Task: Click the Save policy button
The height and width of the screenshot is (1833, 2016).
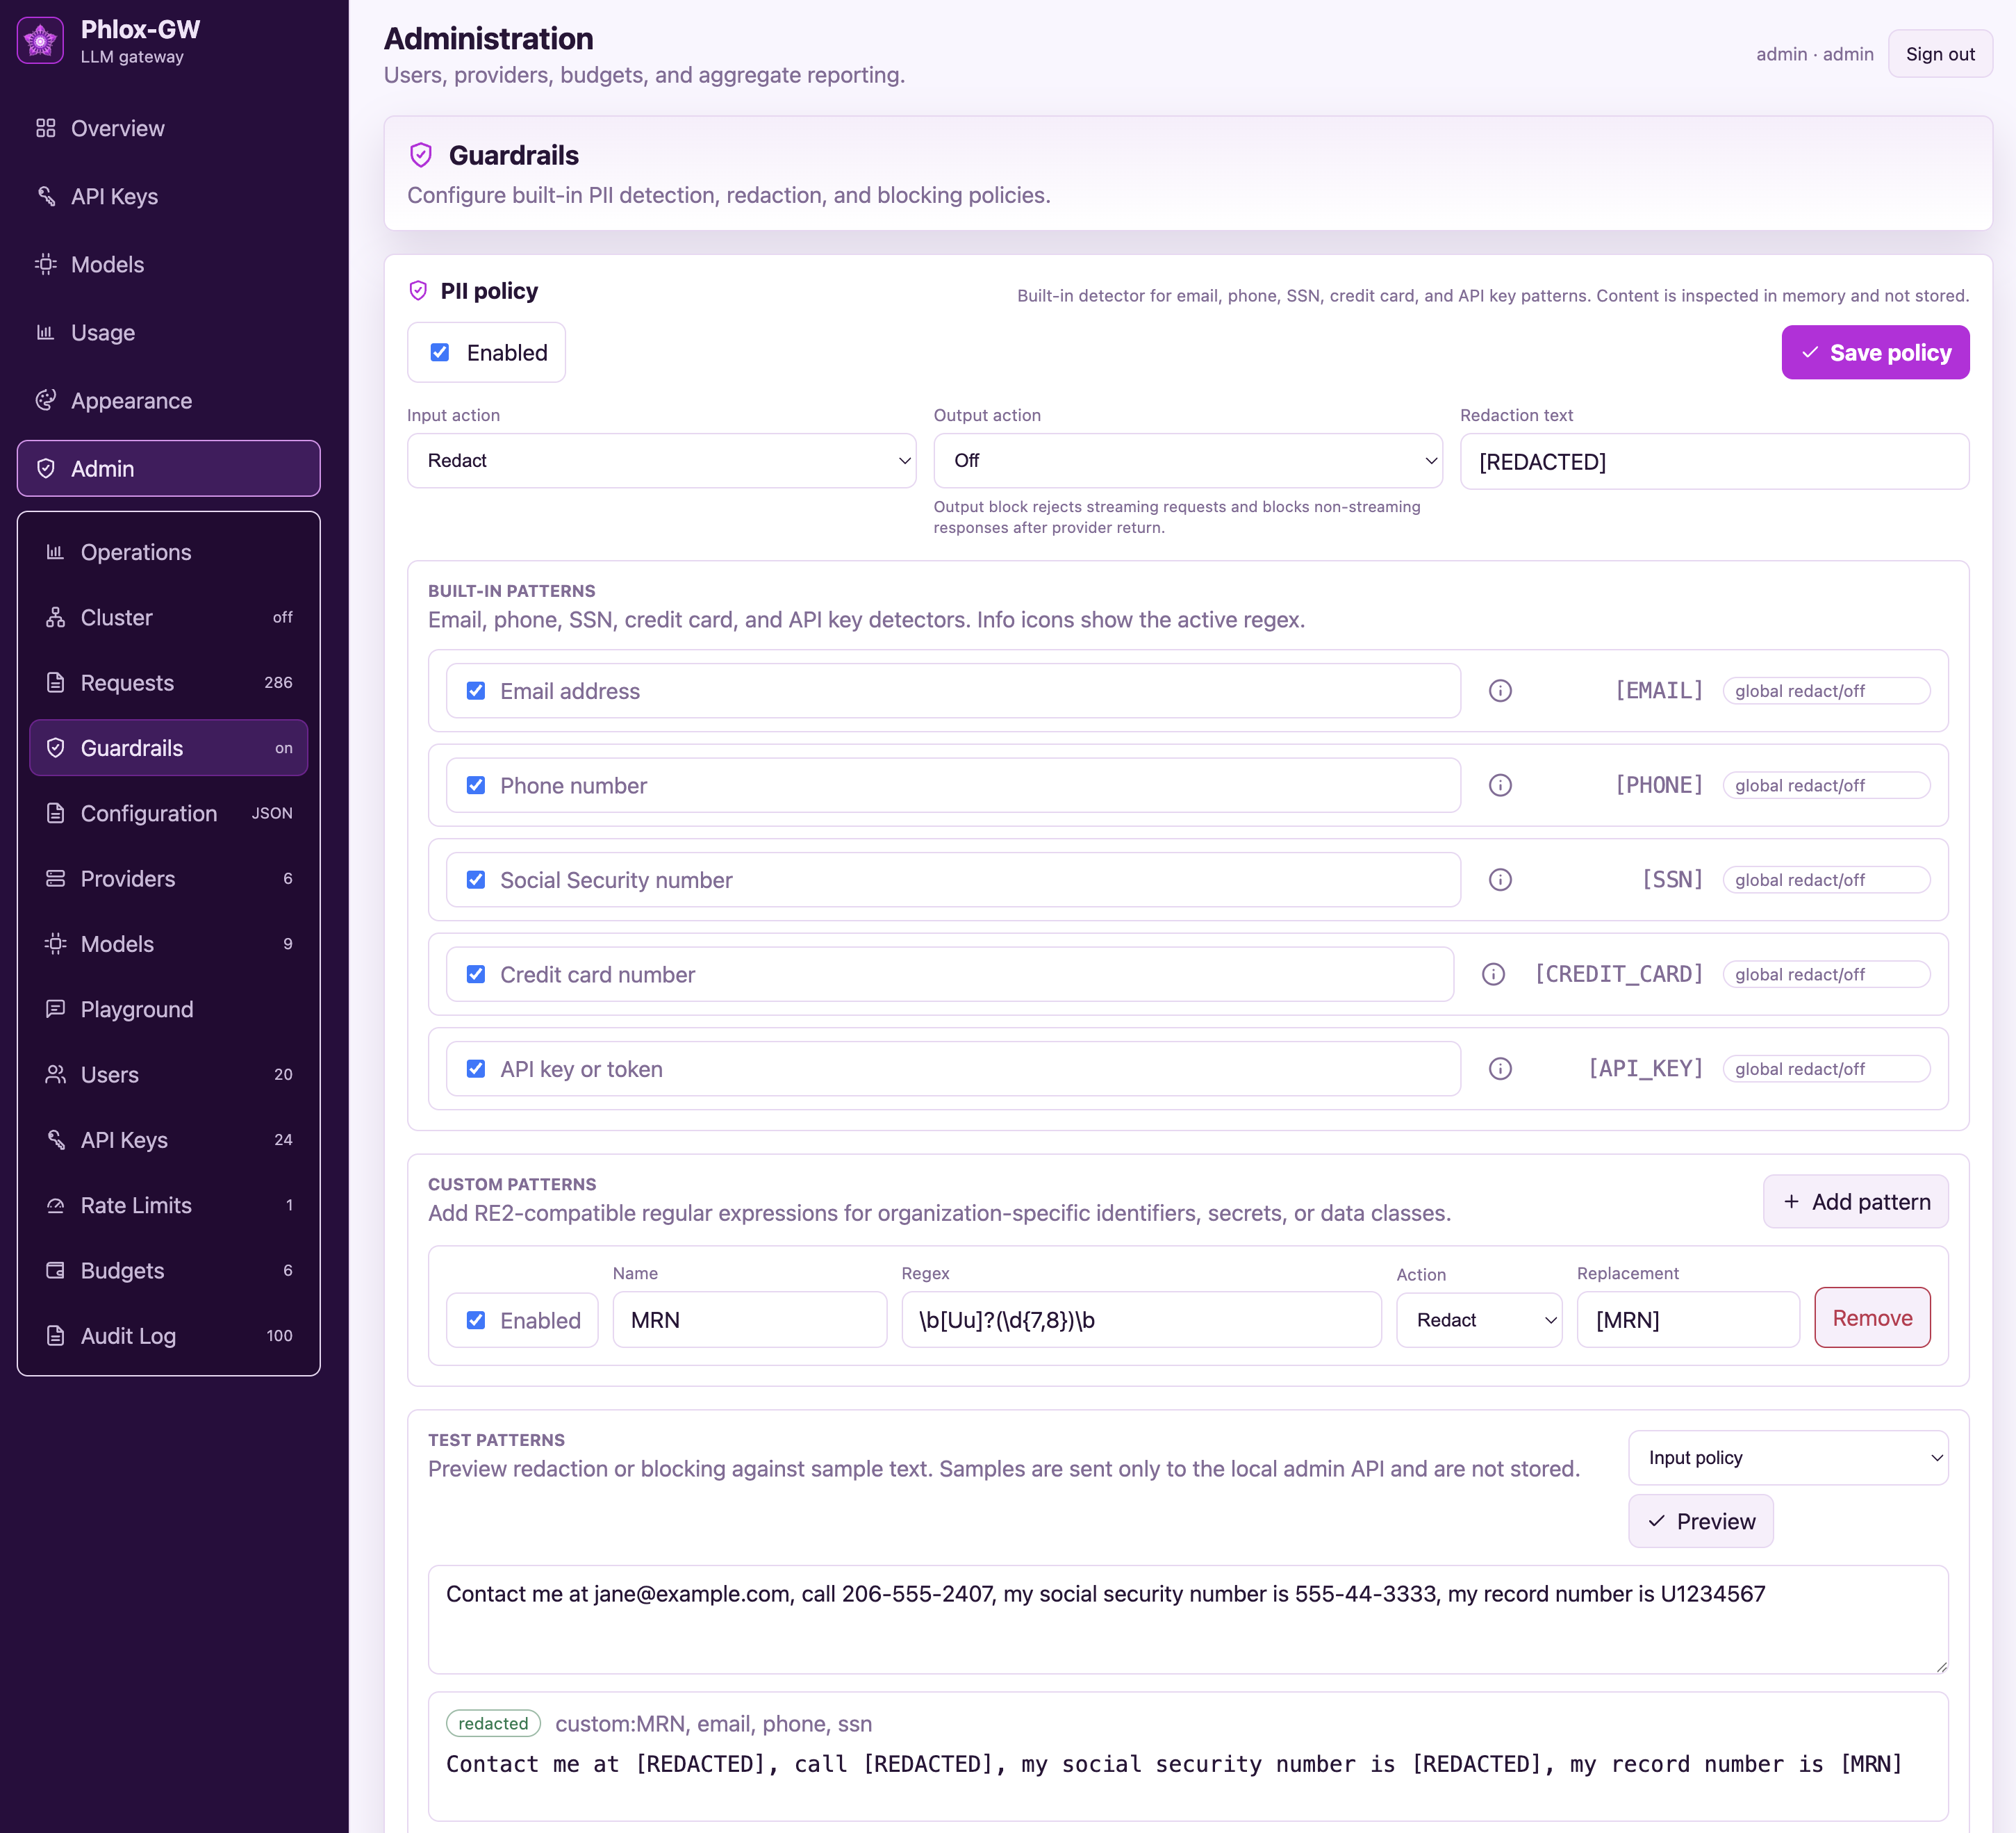Action: pyautogui.click(x=1875, y=352)
